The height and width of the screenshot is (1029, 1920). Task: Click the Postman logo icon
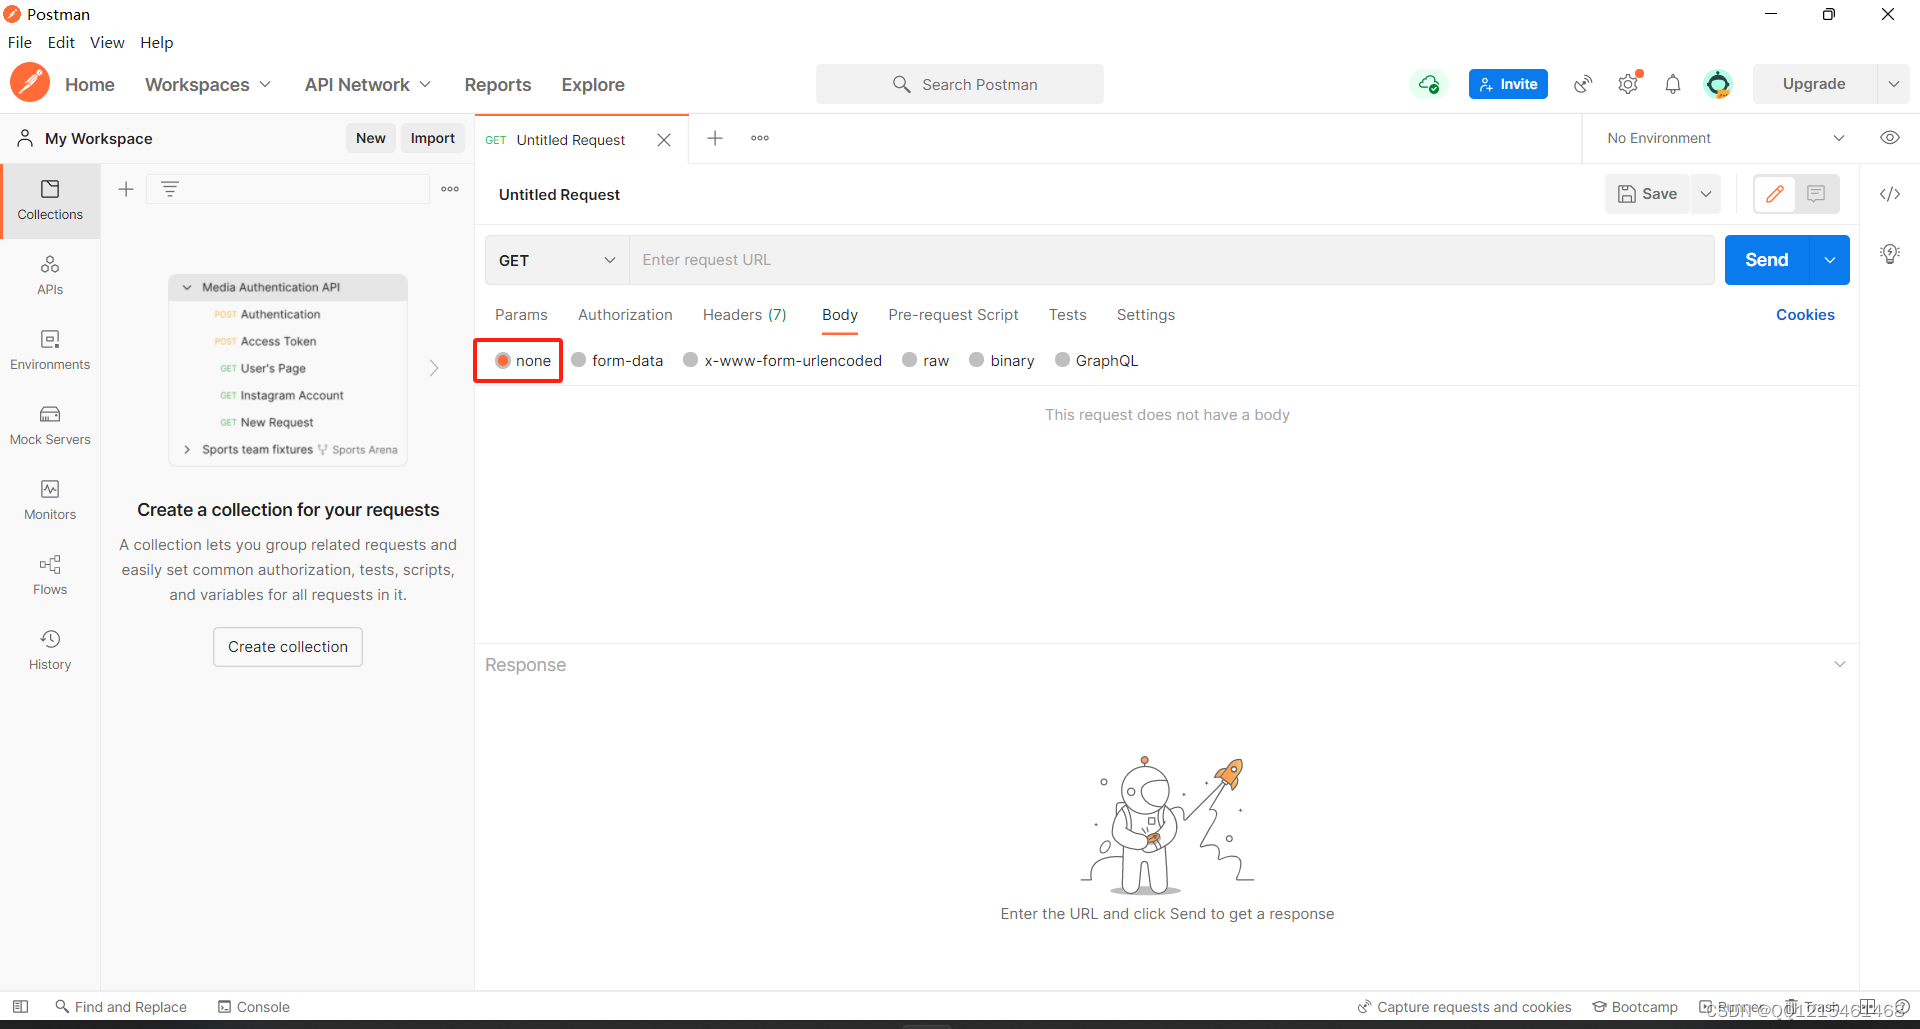click(30, 83)
